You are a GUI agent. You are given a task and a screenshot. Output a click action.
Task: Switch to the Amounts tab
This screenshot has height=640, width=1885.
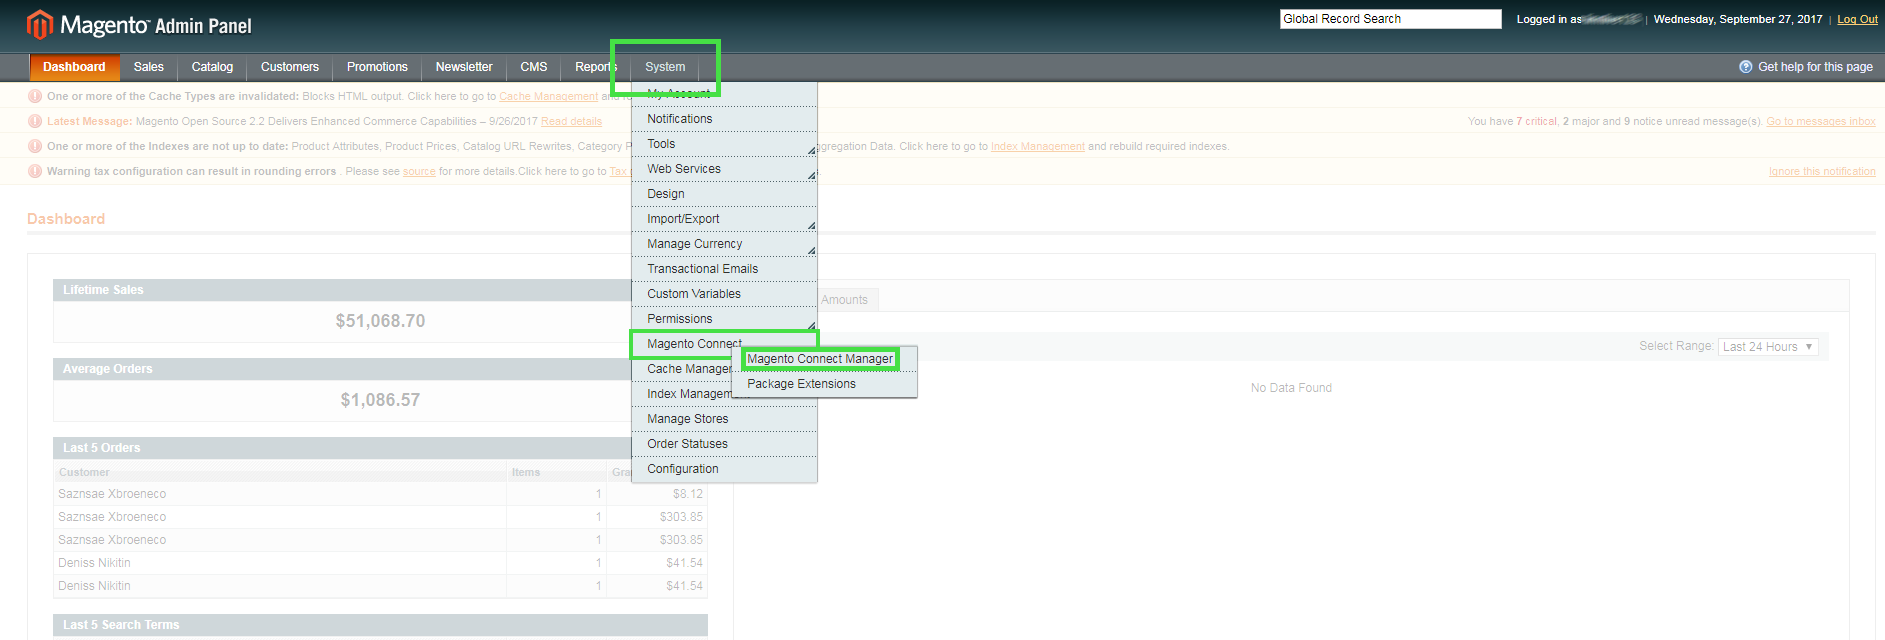(x=844, y=300)
